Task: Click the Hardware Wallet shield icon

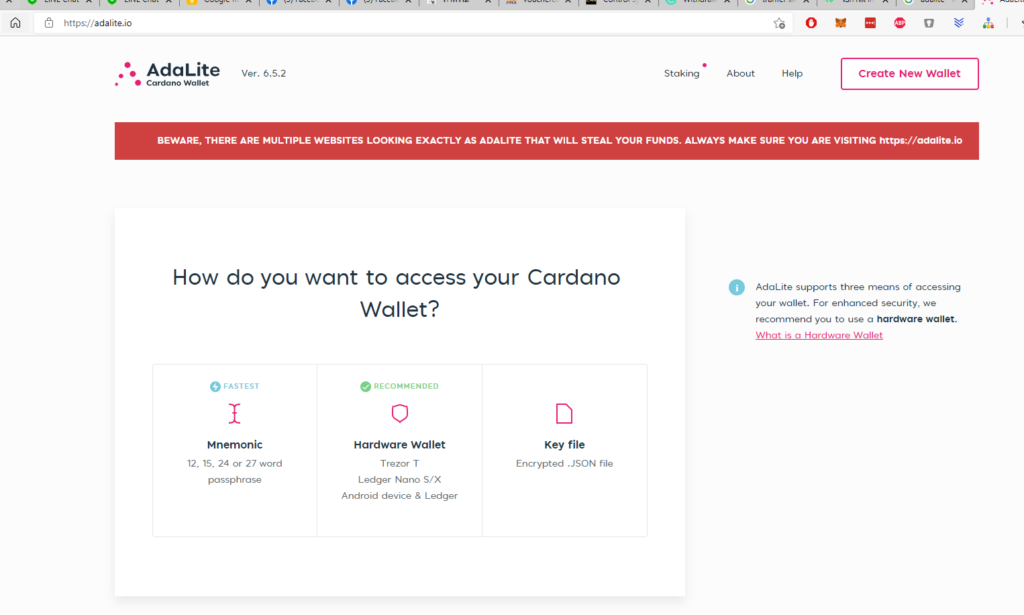Action: coord(400,413)
